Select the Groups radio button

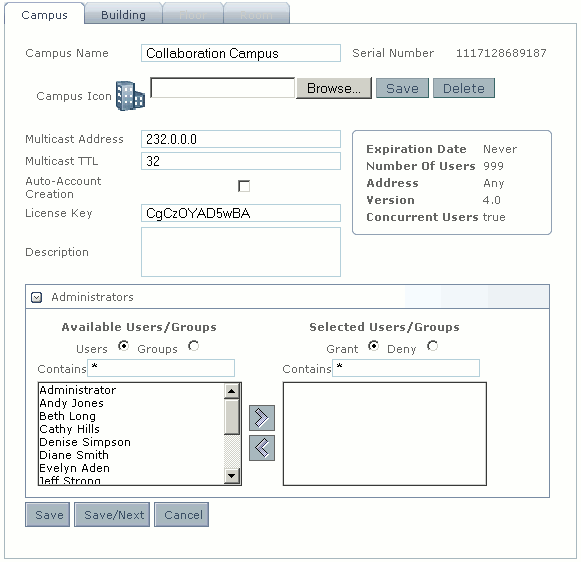point(193,346)
